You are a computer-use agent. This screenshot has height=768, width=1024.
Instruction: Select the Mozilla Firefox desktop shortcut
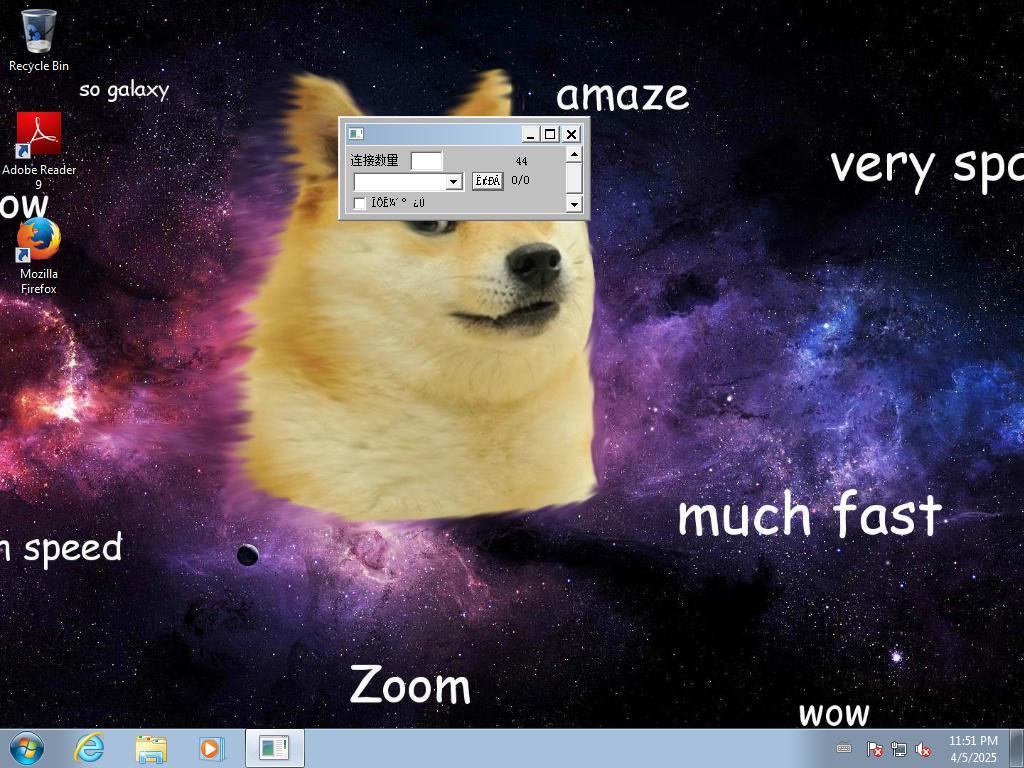coord(39,256)
